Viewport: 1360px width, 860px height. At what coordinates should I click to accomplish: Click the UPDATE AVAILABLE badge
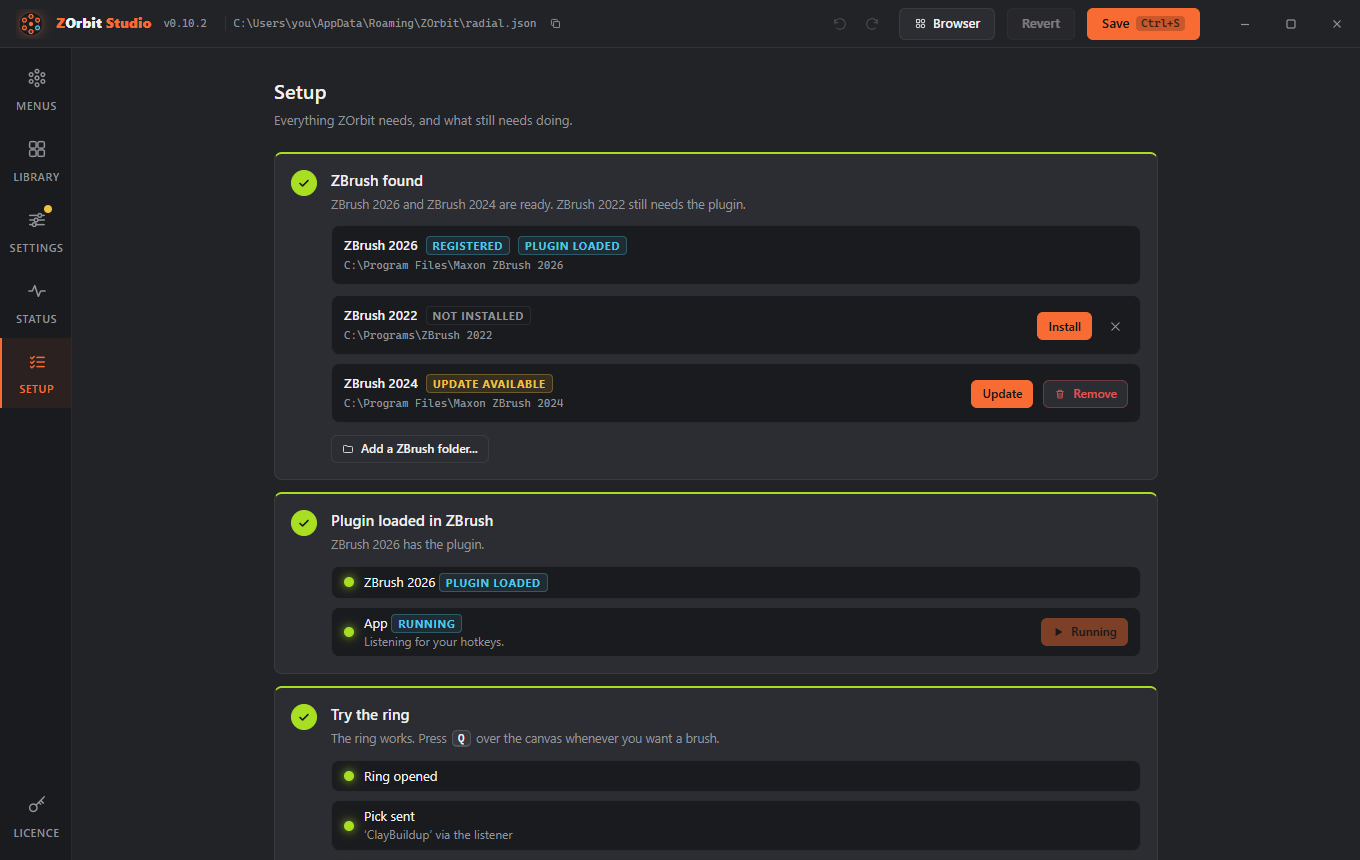[x=489, y=384]
